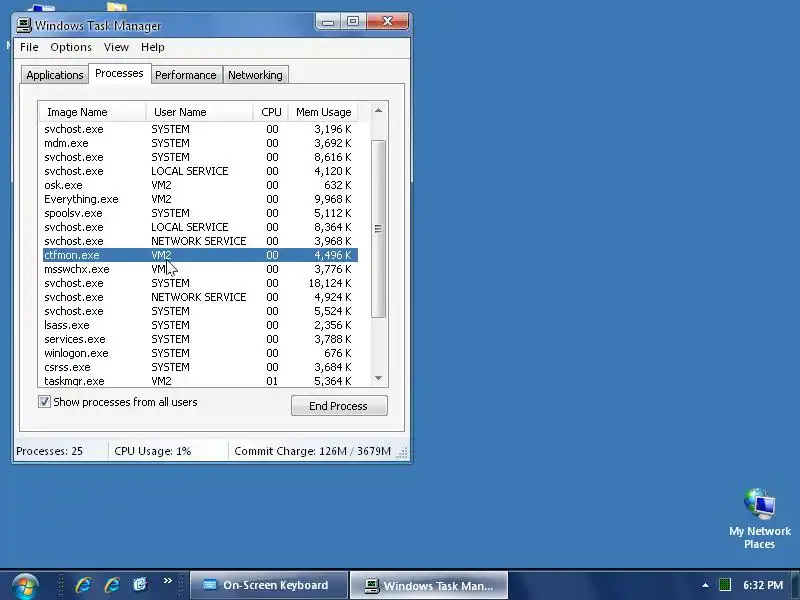The width and height of the screenshot is (800, 600).
Task: Switch to the Applications tab
Action: 55,75
